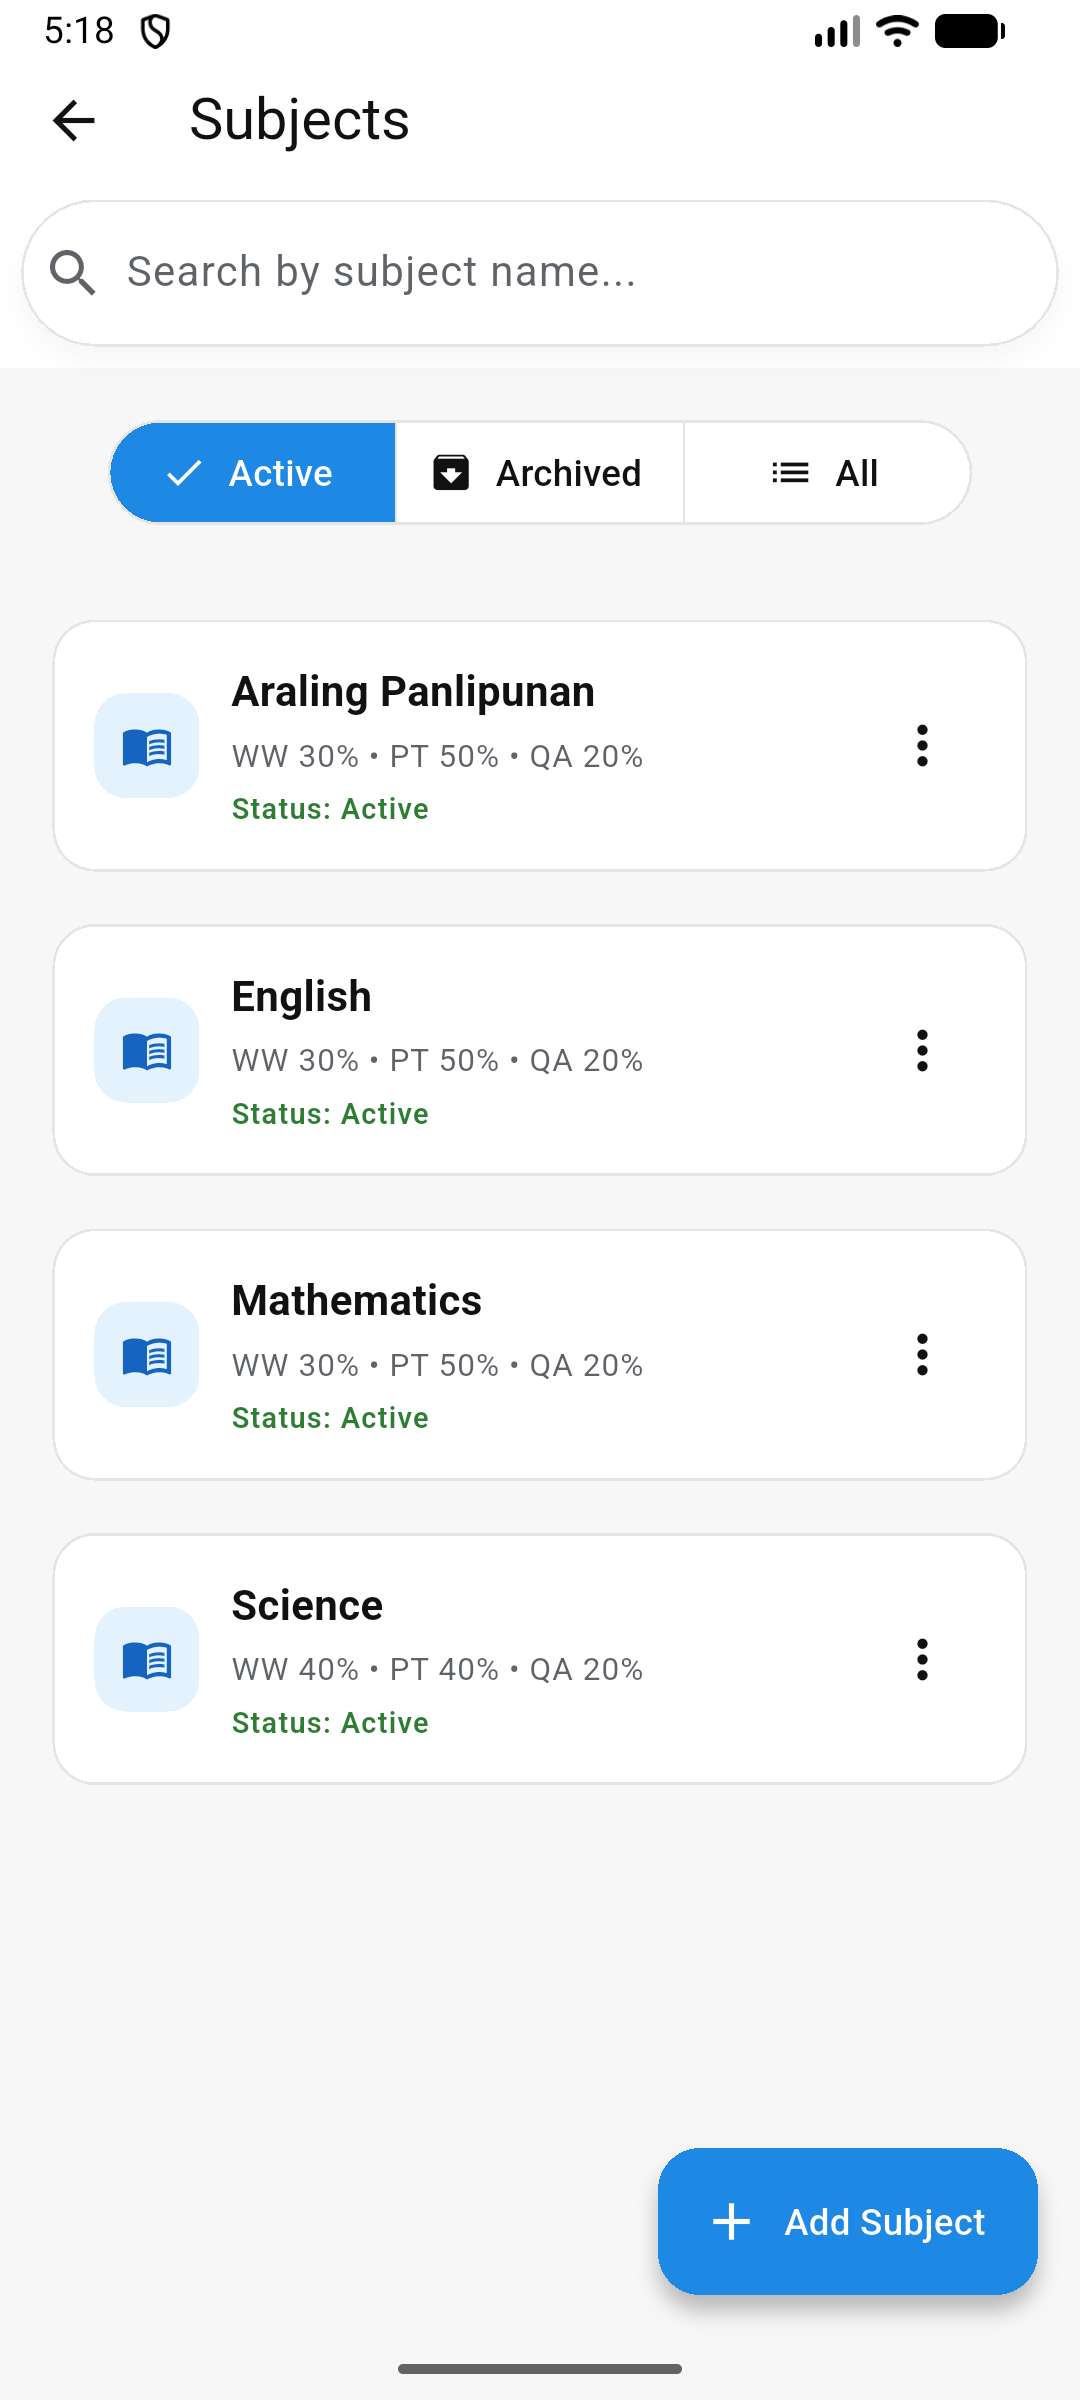This screenshot has height=2400, width=1080.
Task: Tap the Mathematics book icon
Action: click(x=147, y=1355)
